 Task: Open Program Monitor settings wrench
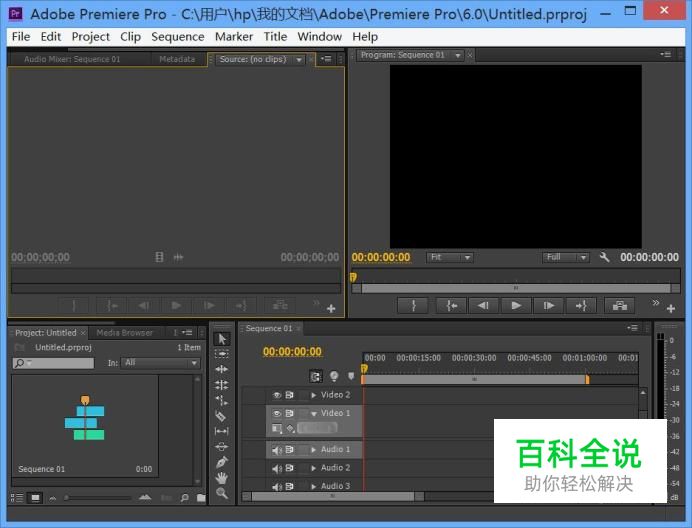pyautogui.click(x=604, y=257)
